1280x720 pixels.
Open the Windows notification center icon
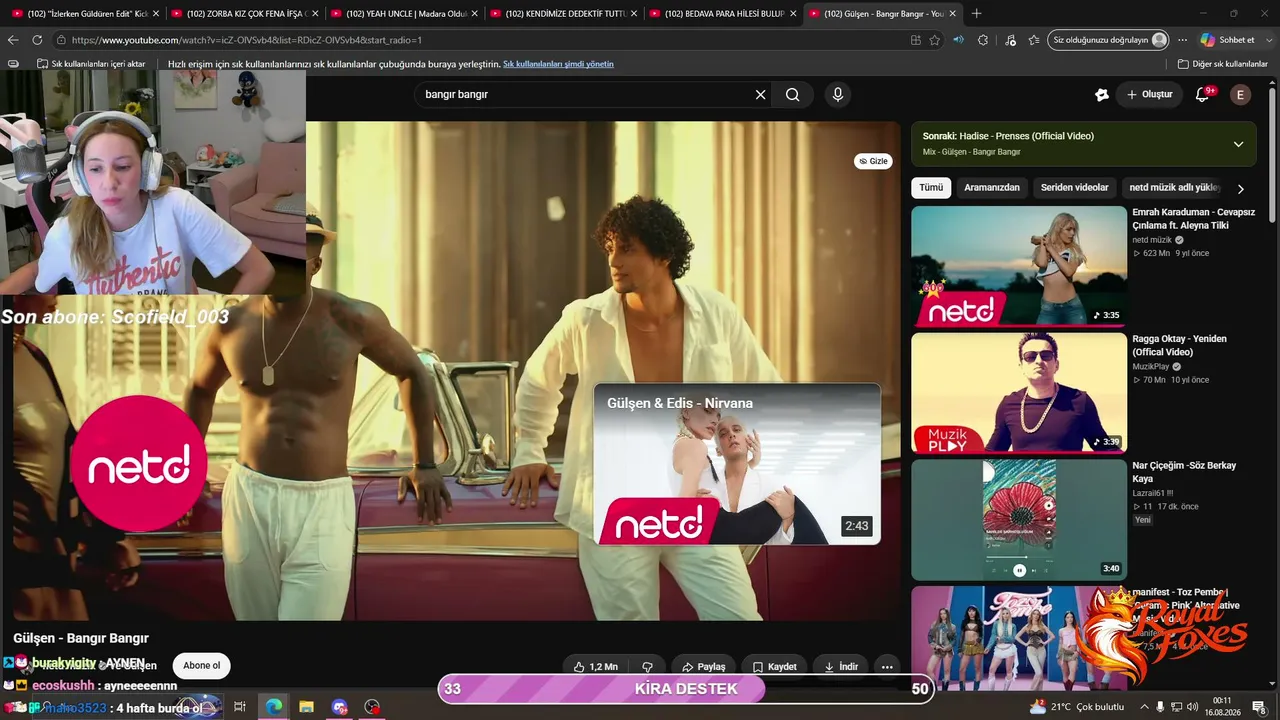[x=1259, y=707]
